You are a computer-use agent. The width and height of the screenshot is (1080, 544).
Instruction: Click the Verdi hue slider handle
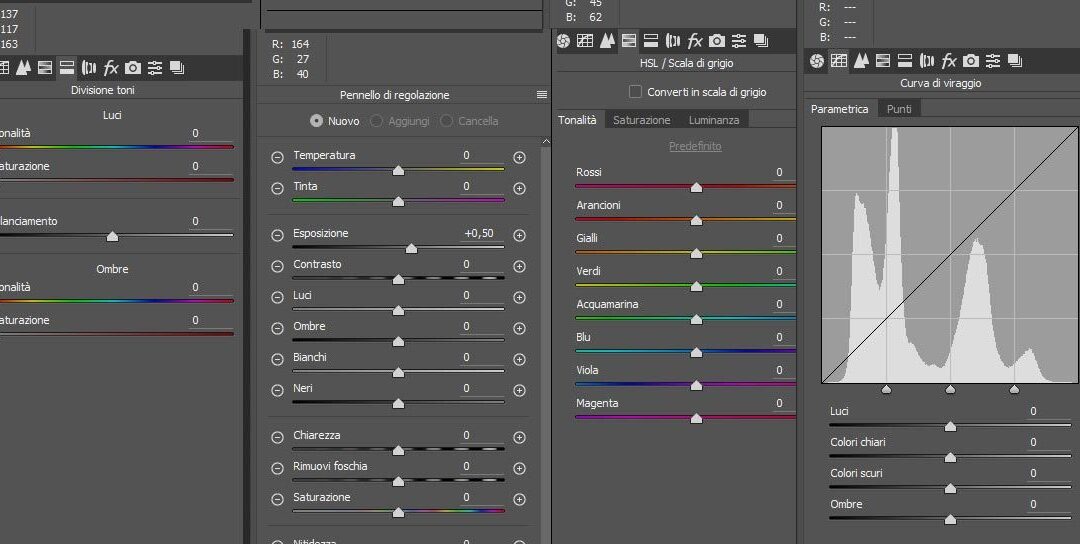[x=696, y=286]
